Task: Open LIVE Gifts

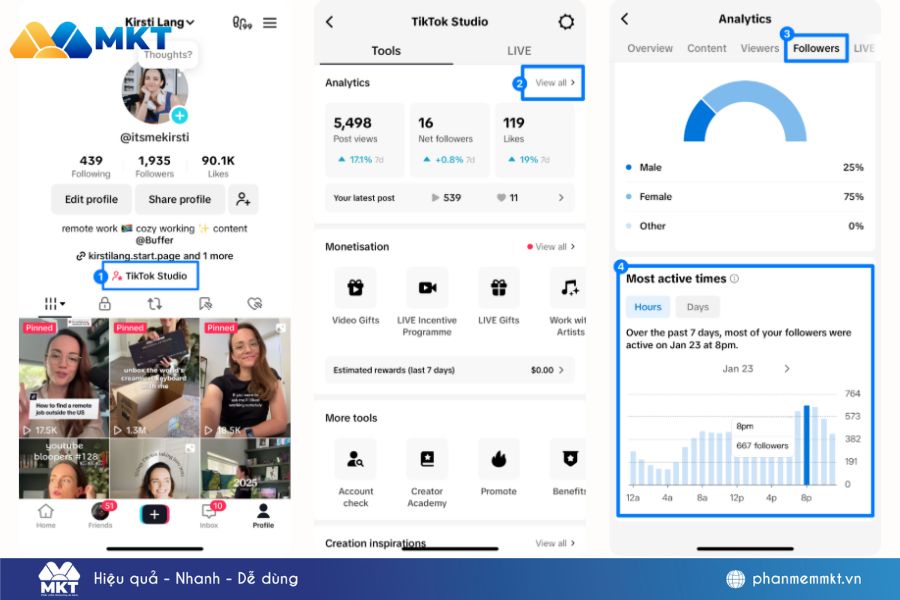Action: [499, 297]
